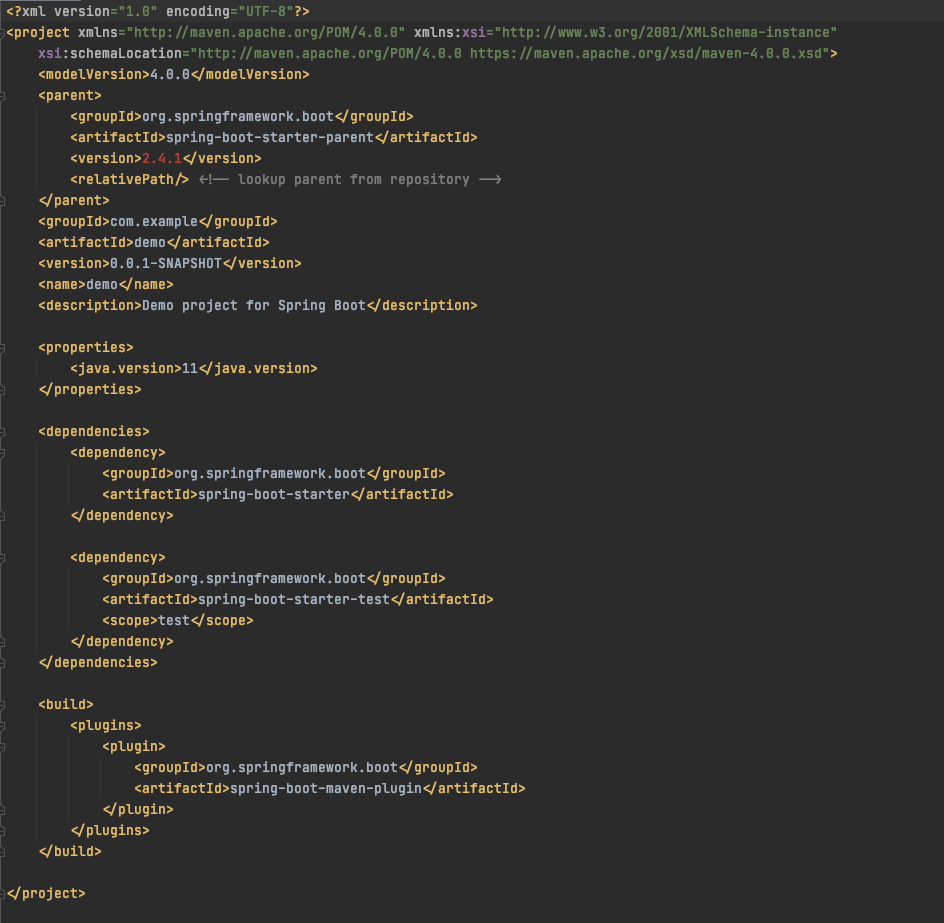This screenshot has width=944, height=923.
Task: Click the opening build tag
Action: [66, 704]
